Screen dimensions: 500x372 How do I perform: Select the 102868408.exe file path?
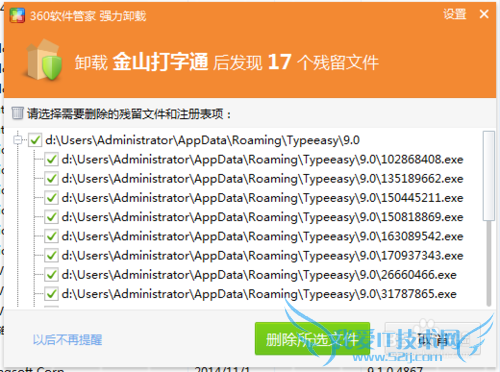[262, 160]
